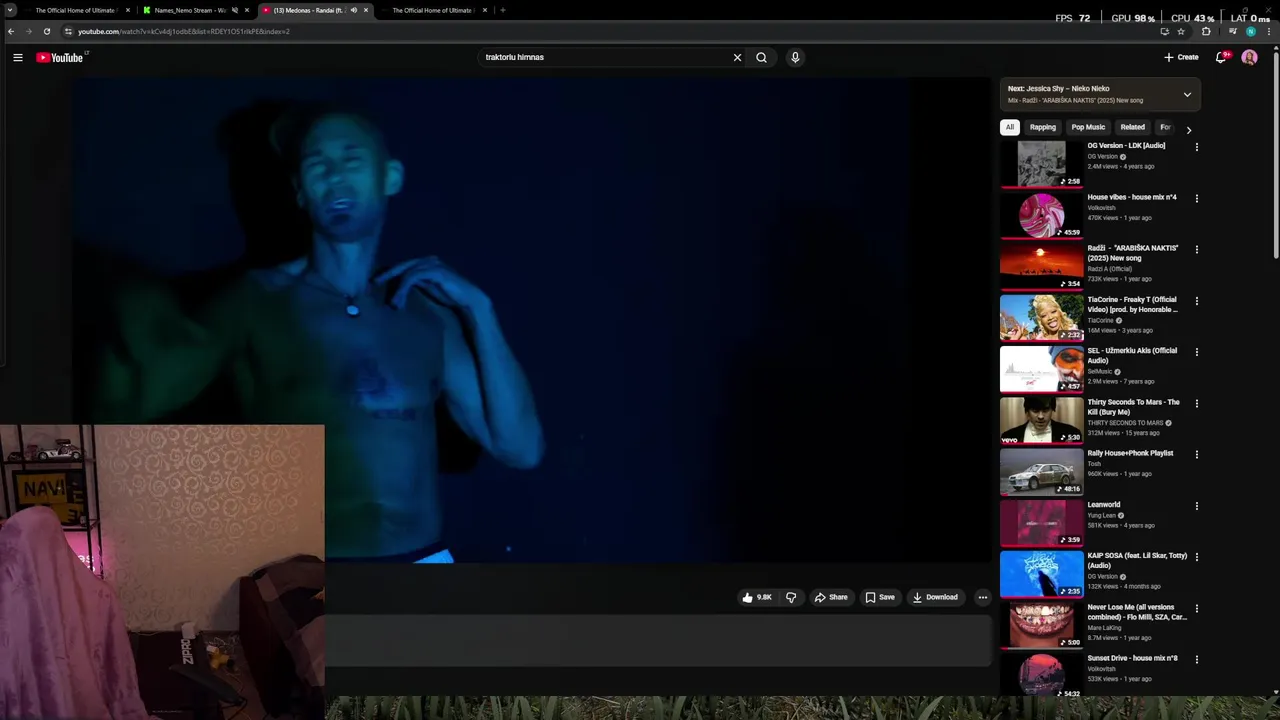
Task: Open the media controls icon in toolbar
Action: coord(1232,31)
